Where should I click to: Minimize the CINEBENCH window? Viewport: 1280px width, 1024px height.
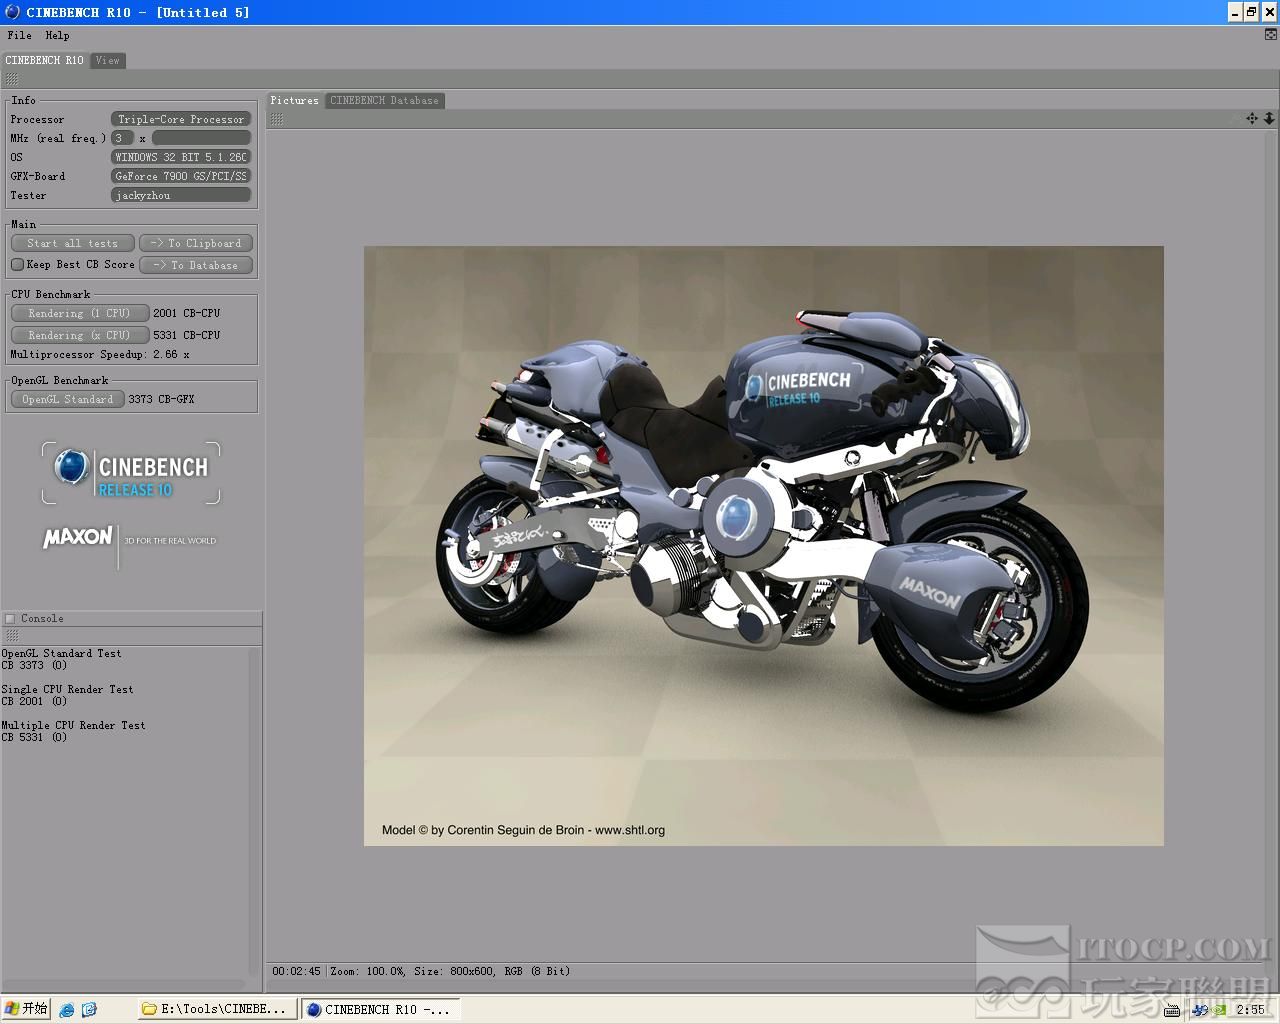[1235, 12]
